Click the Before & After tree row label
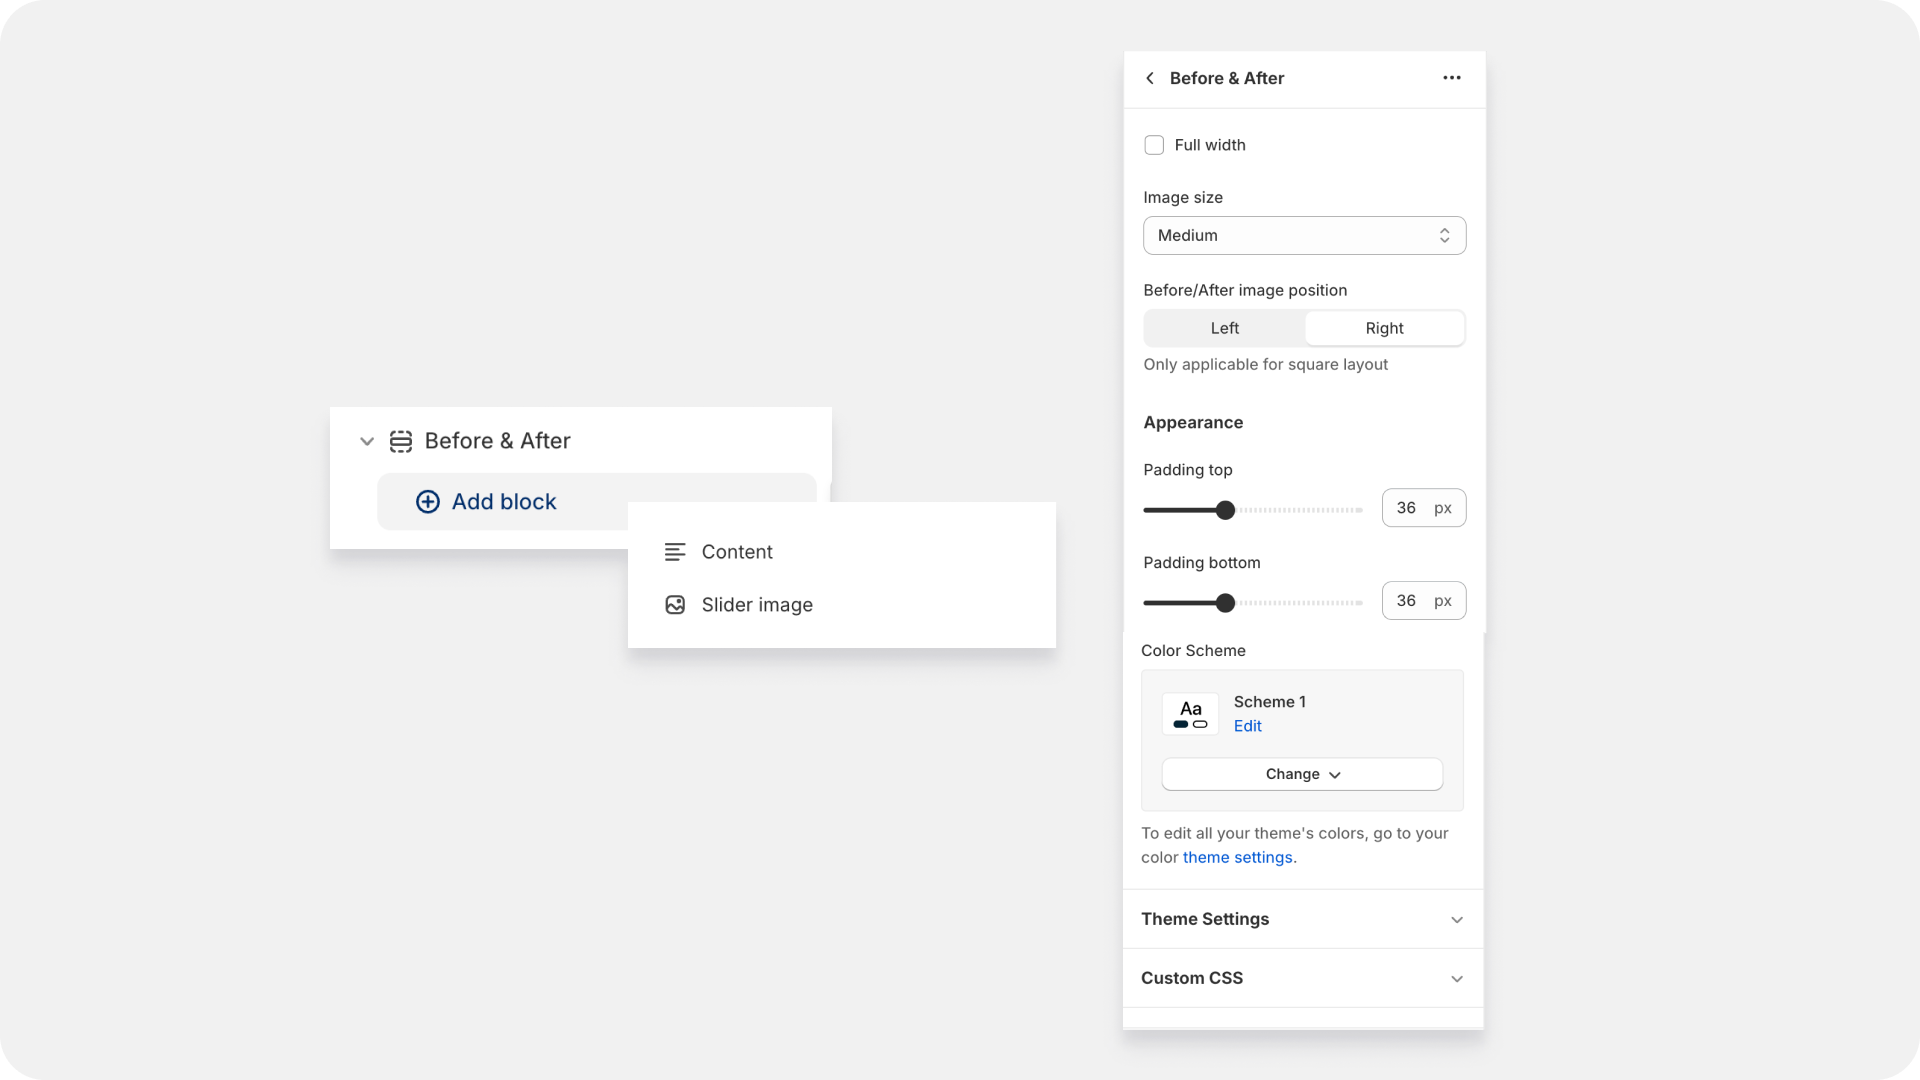The width and height of the screenshot is (1920, 1080). (497, 441)
